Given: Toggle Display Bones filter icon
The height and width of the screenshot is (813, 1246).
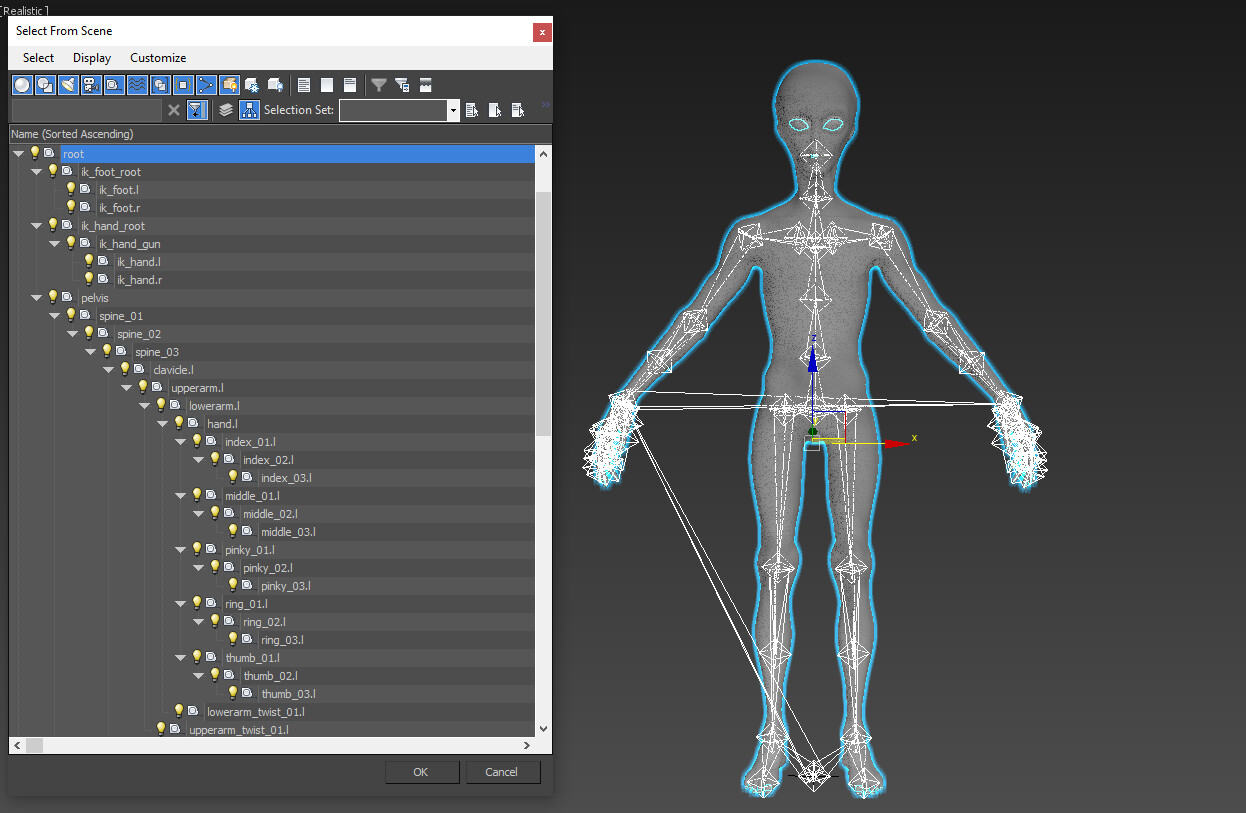Looking at the screenshot, I should pyautogui.click(x=206, y=85).
